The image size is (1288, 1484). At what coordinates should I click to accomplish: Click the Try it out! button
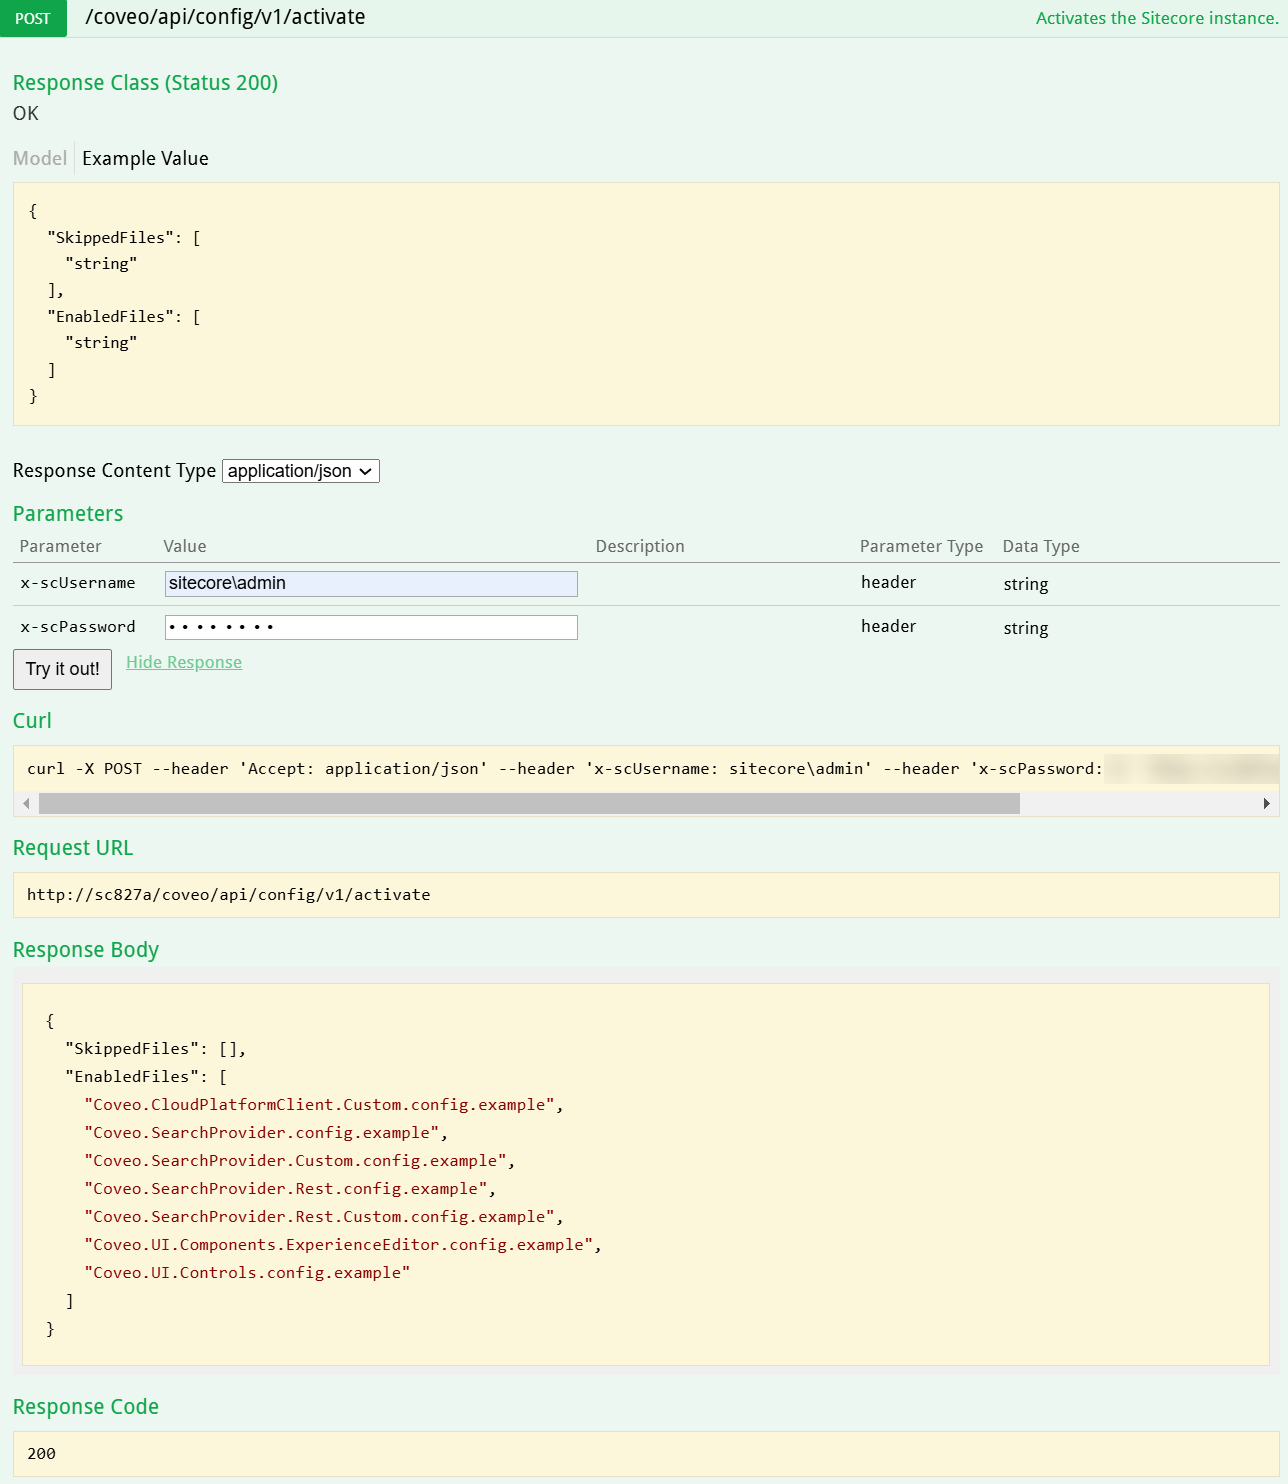coord(62,669)
